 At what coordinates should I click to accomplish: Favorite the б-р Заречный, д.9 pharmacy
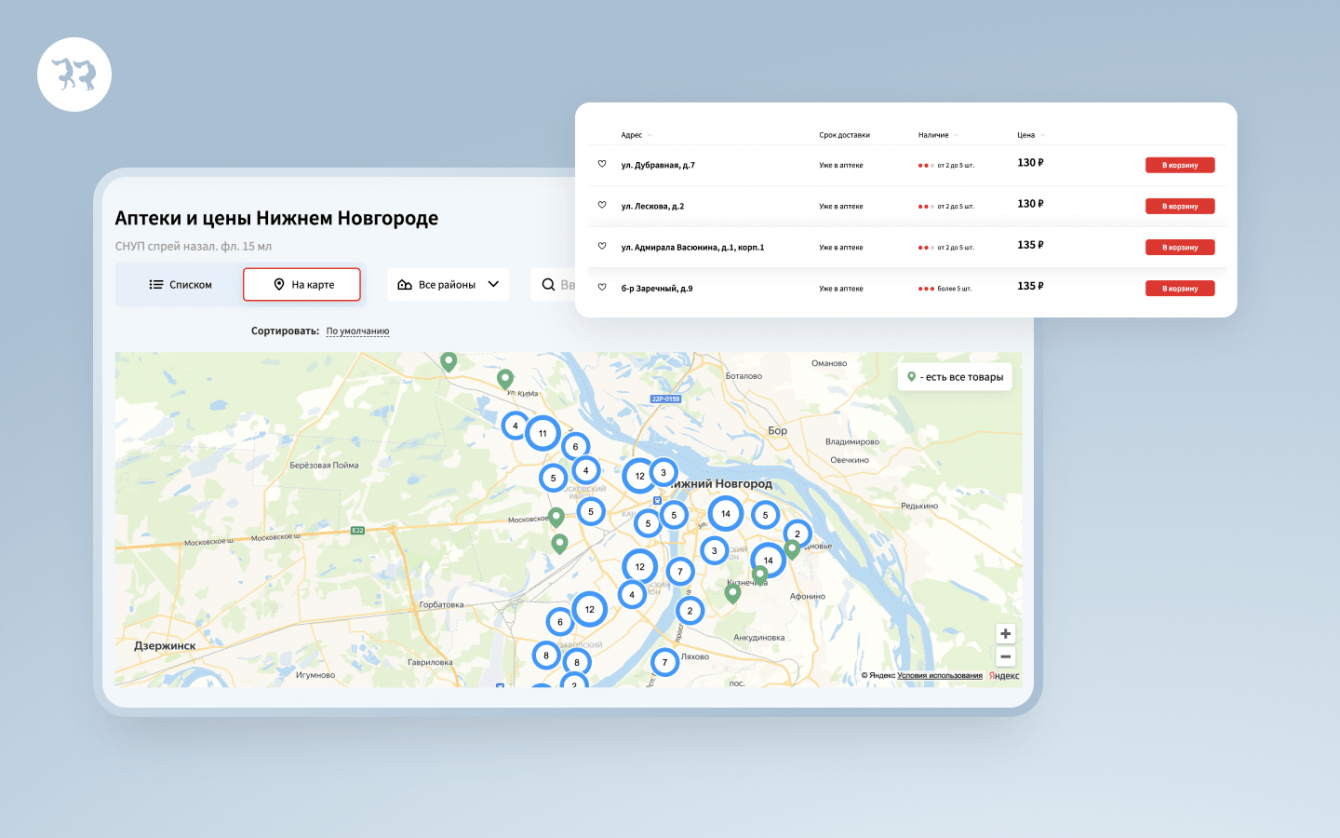click(602, 287)
